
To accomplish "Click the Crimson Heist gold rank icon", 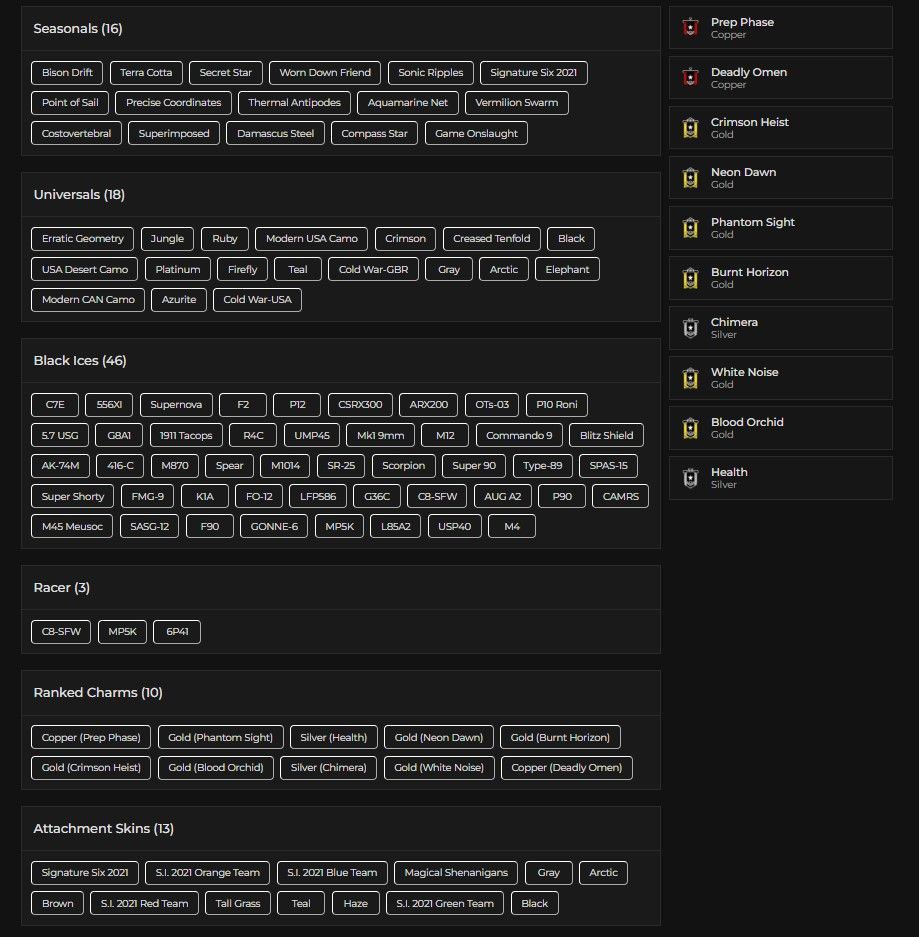I will click(690, 128).
